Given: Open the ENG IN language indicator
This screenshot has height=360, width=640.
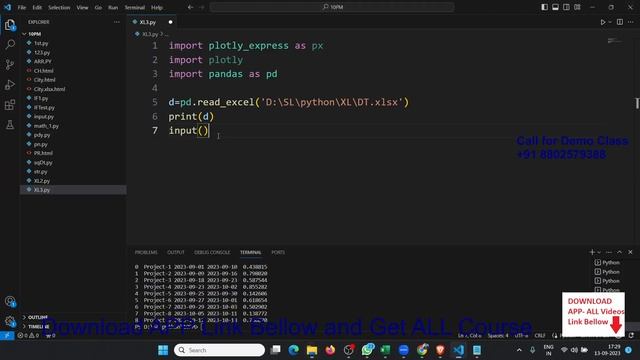Looking at the screenshot, I should click(x=549, y=350).
